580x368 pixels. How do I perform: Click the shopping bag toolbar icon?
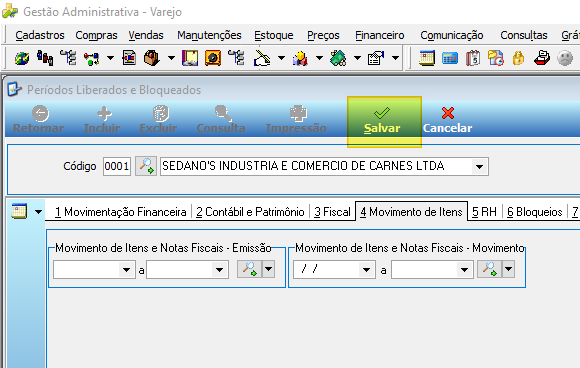click(152, 58)
